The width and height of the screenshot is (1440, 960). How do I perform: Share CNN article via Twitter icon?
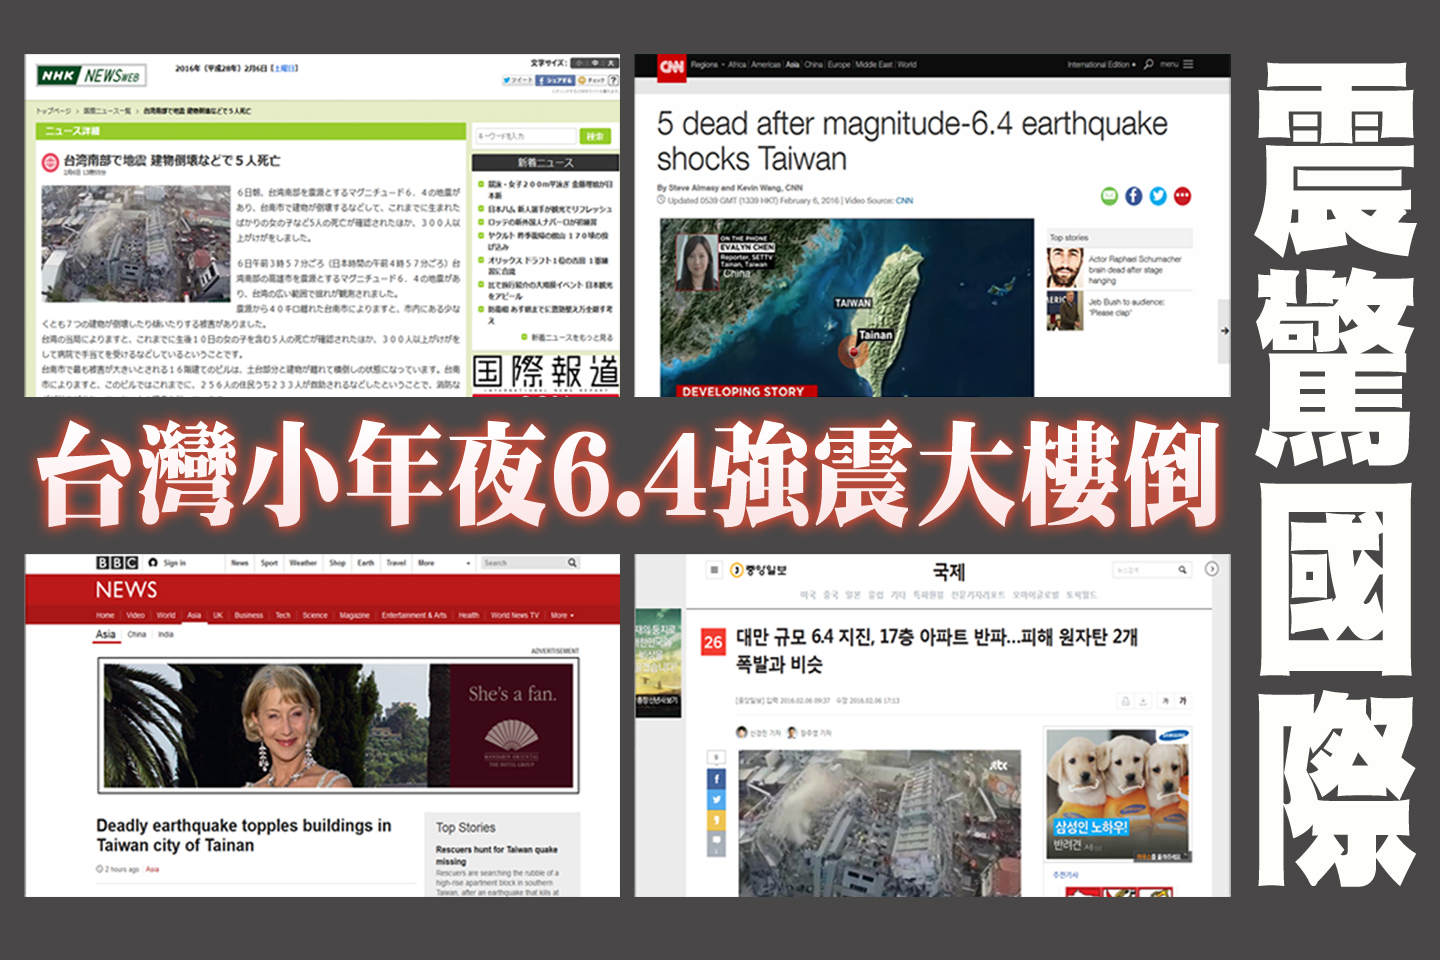coord(1158,196)
